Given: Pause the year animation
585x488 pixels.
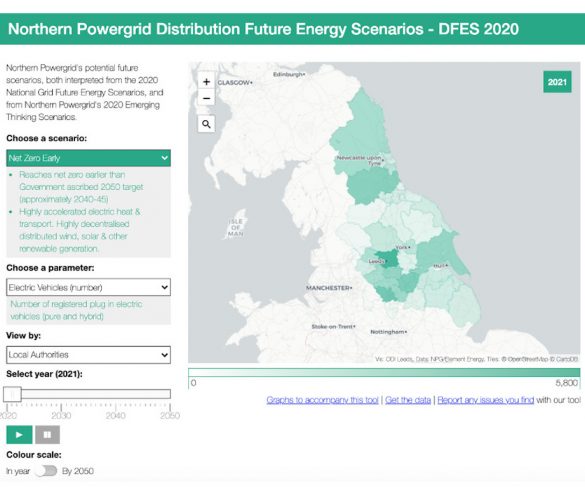Looking at the screenshot, I should point(47,435).
